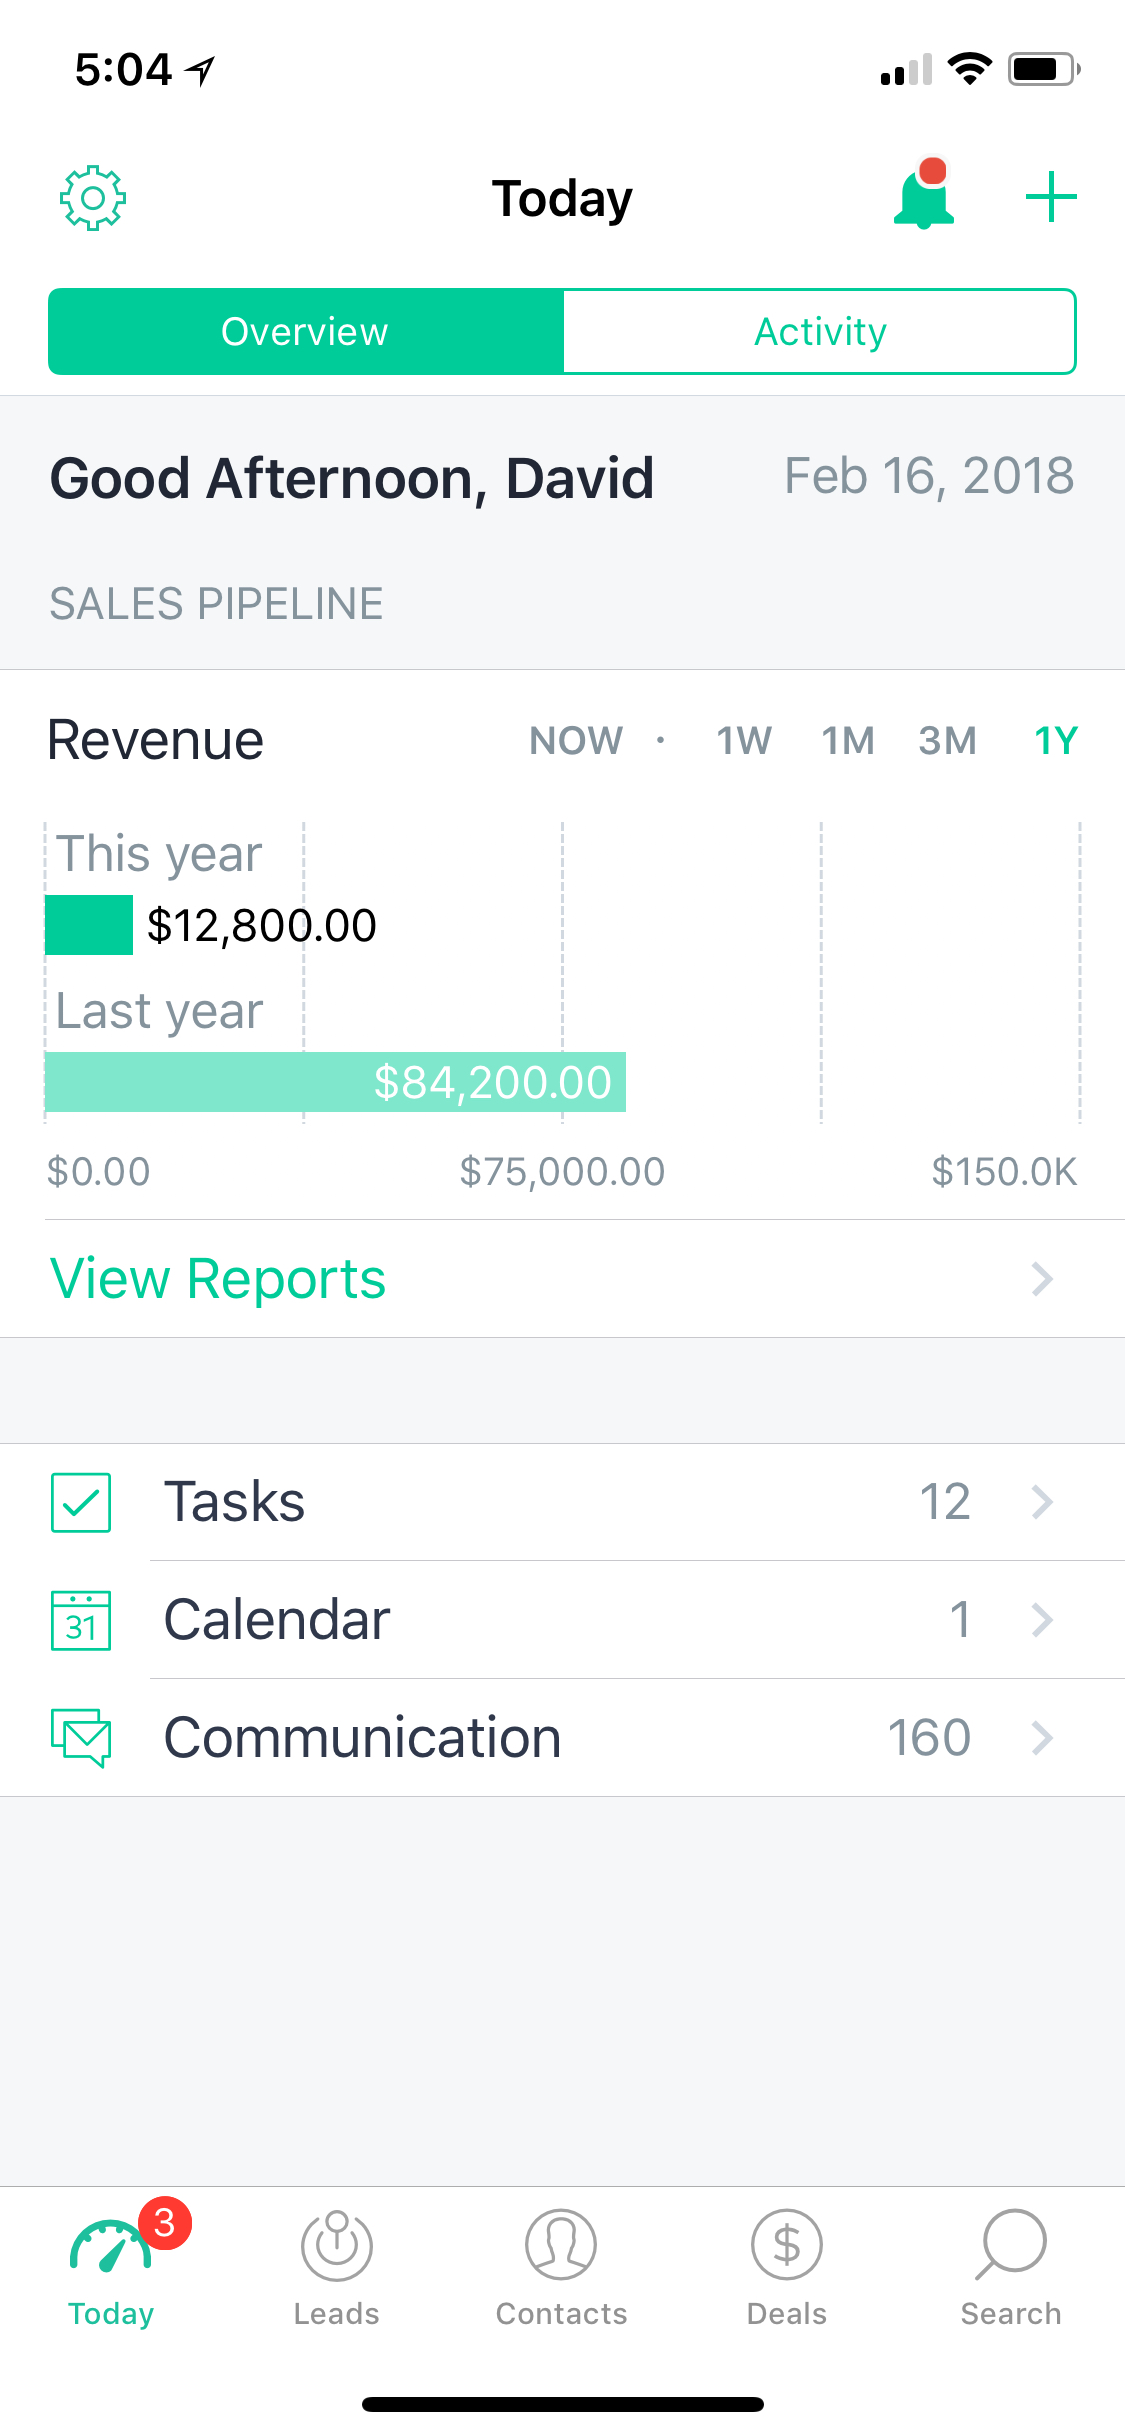This screenshot has width=1125, height=2436.
Task: Tap the plus icon to add new
Action: (1051, 197)
